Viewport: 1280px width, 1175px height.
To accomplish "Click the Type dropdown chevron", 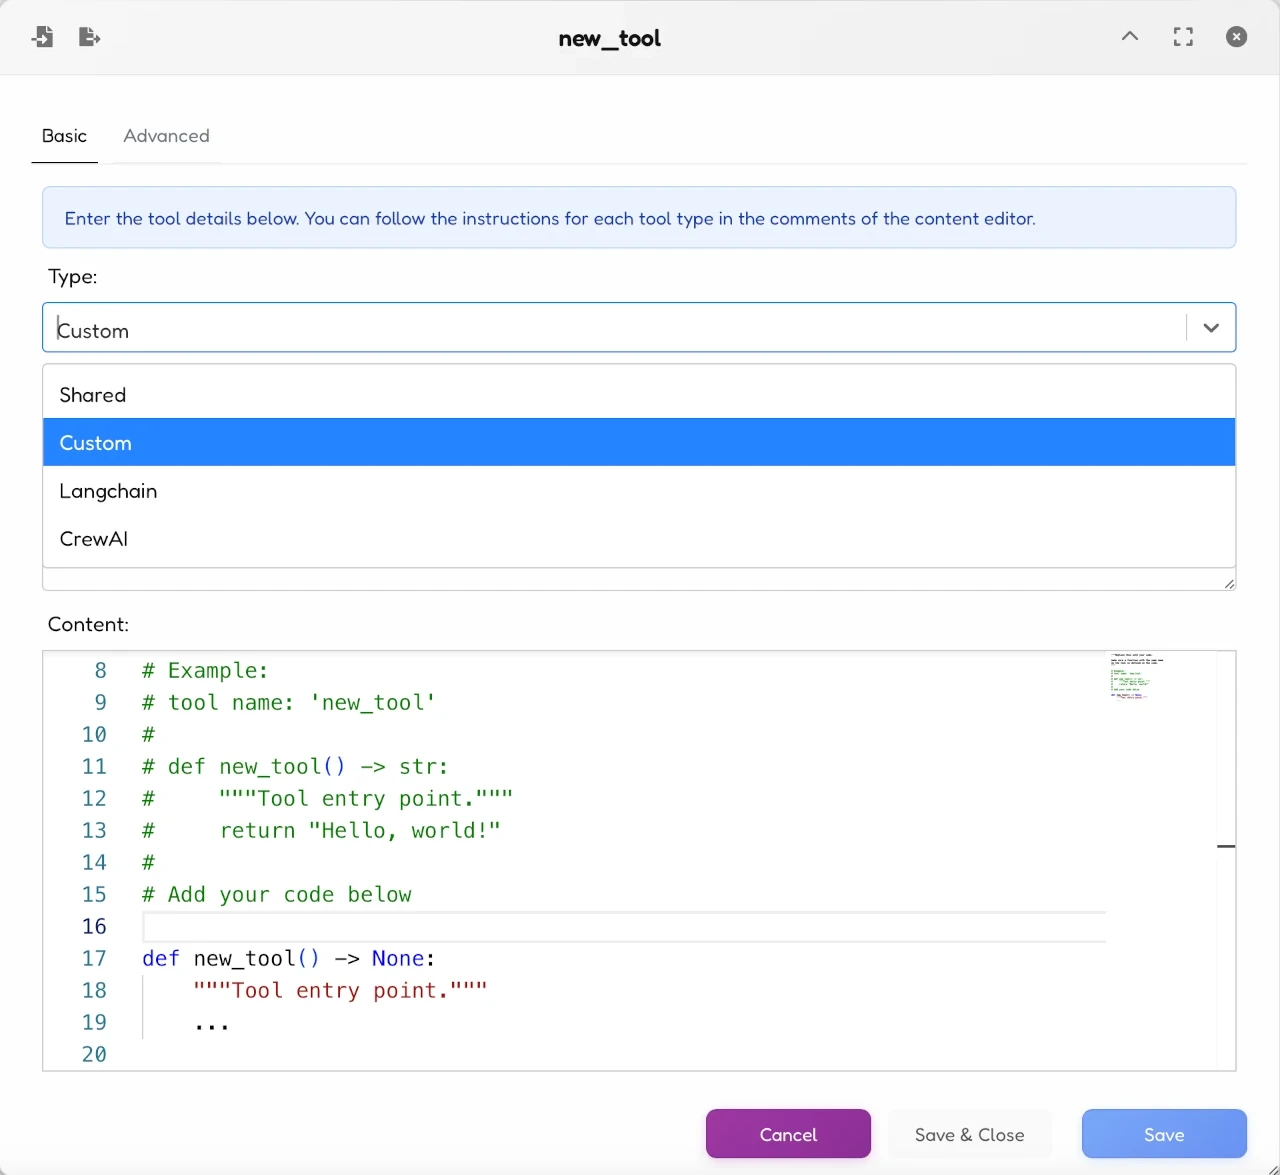I will (1211, 328).
